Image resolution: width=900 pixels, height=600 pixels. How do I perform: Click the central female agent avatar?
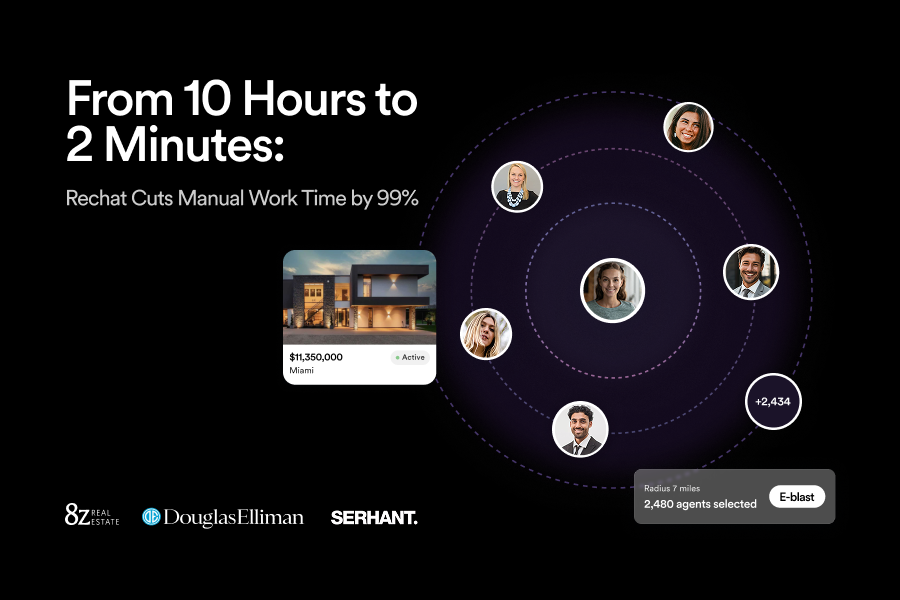click(611, 290)
